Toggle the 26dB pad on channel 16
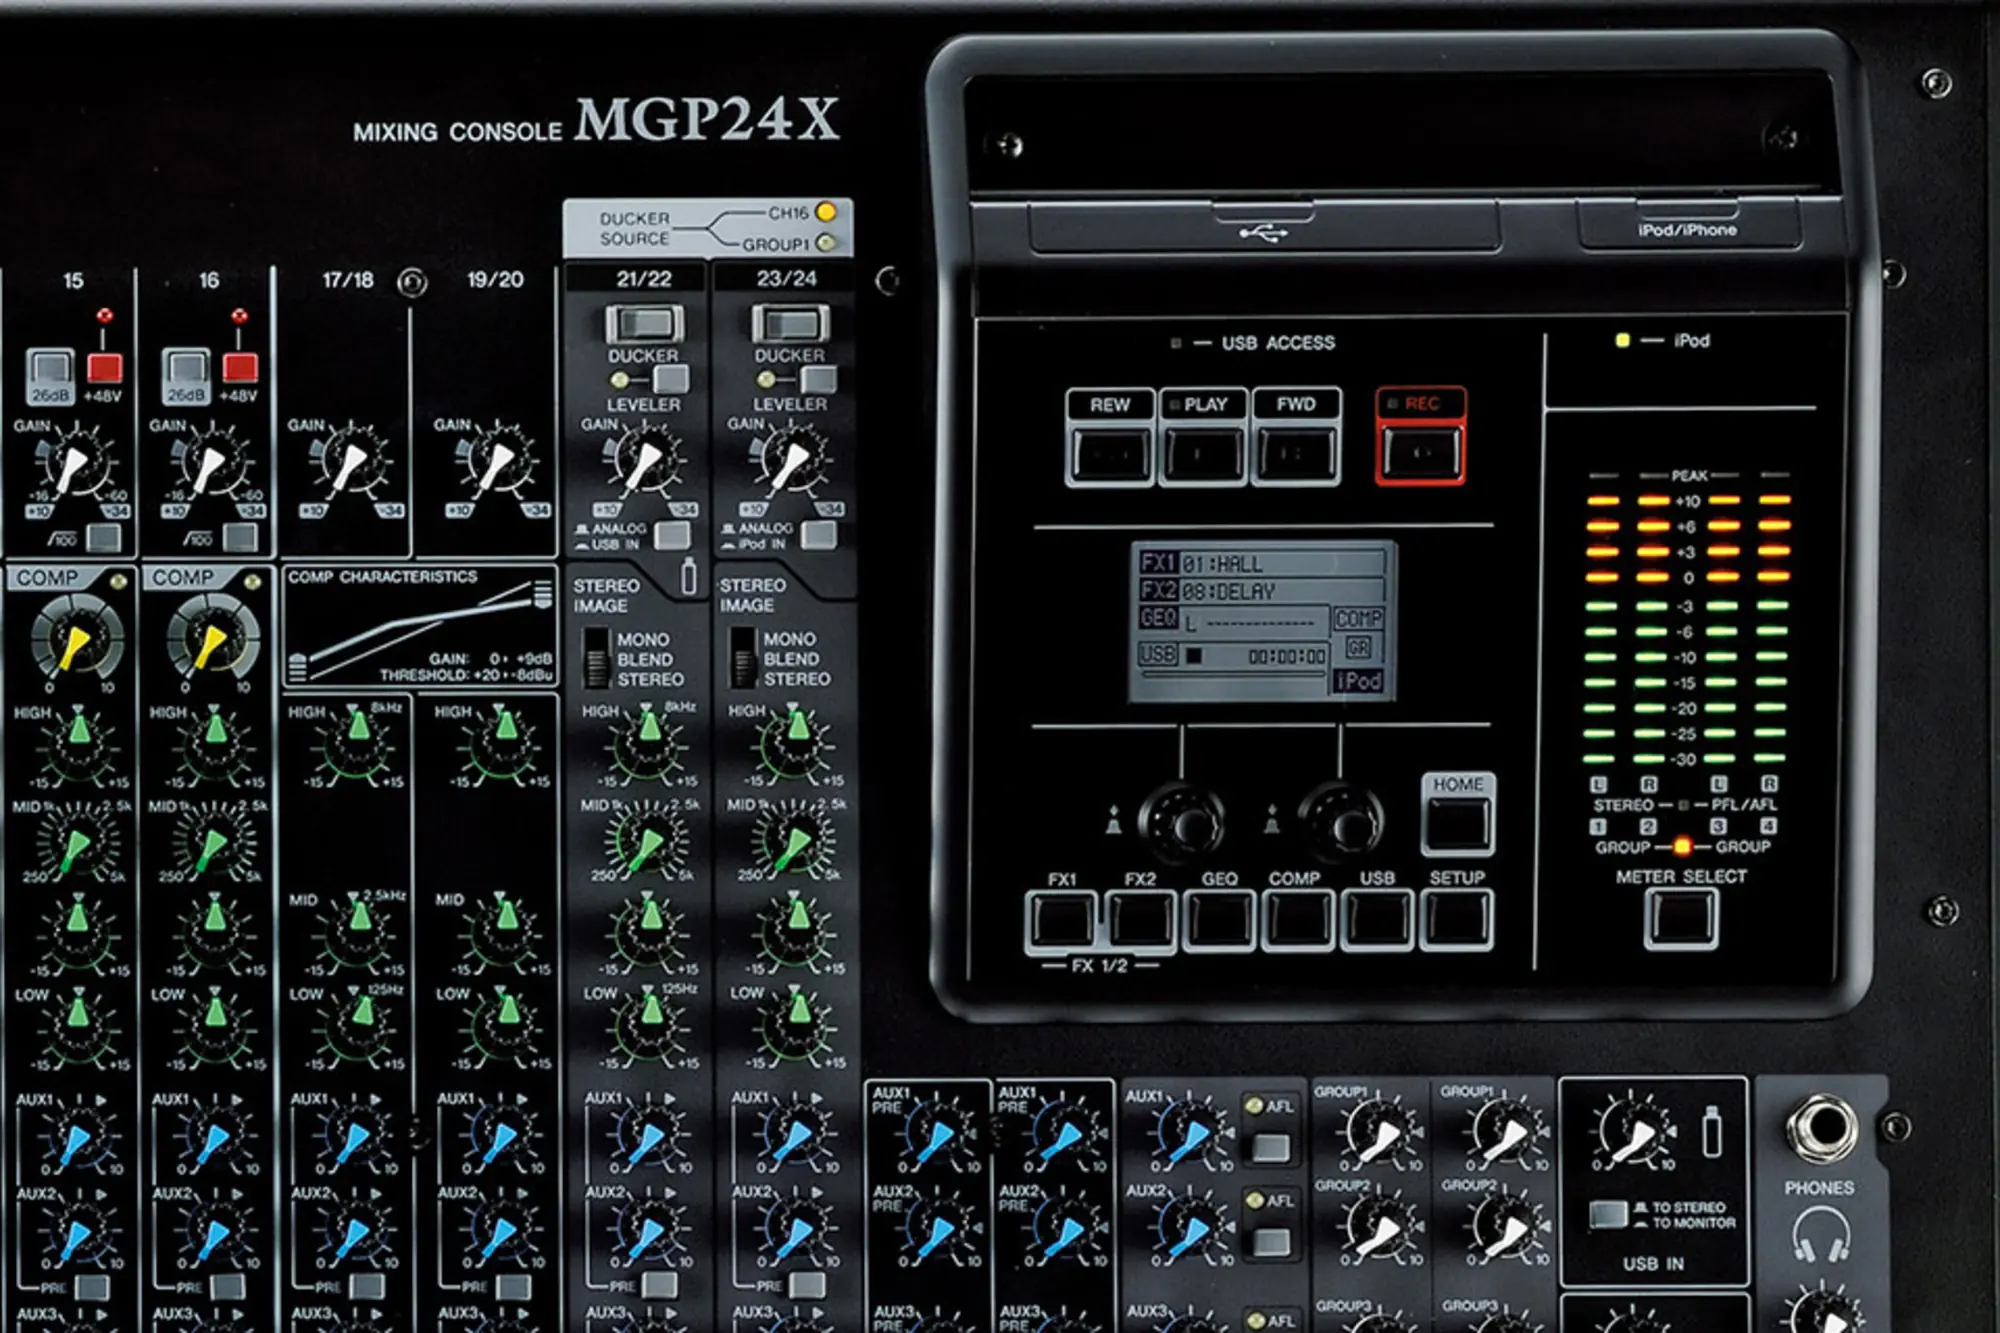The width and height of the screenshot is (2000, 1333). click(x=185, y=367)
